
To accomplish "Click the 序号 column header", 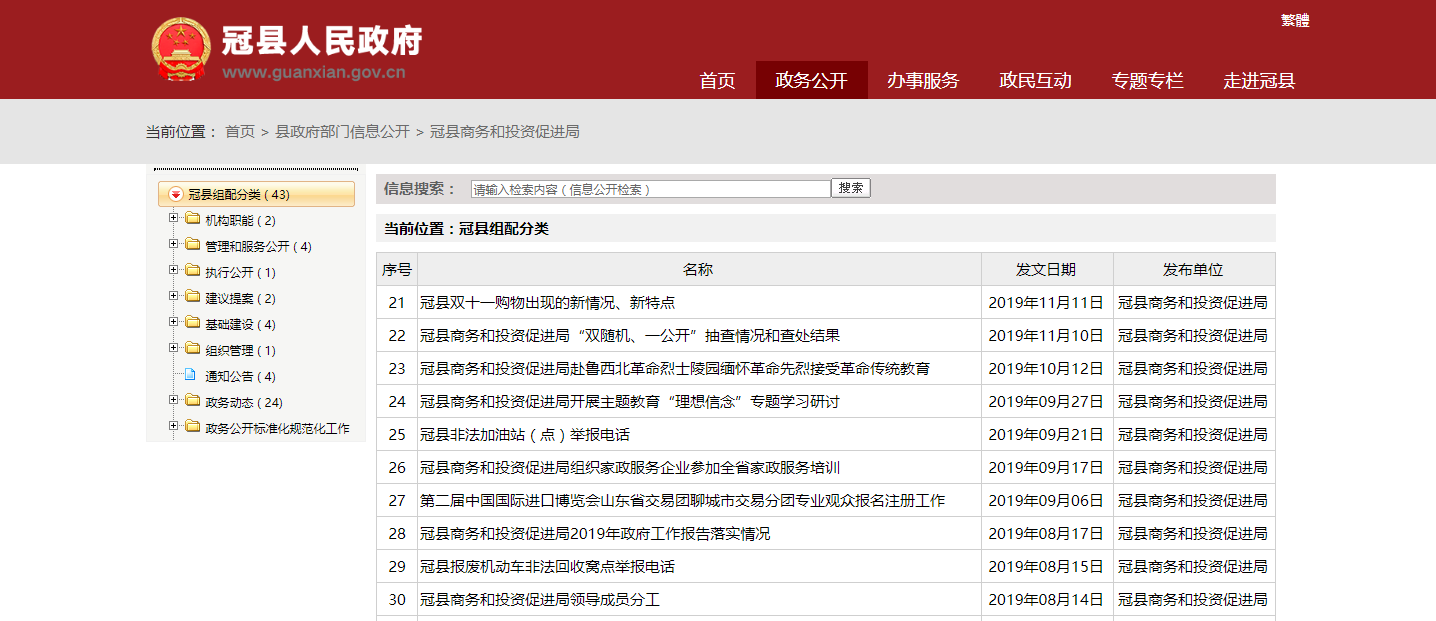I will (x=397, y=270).
